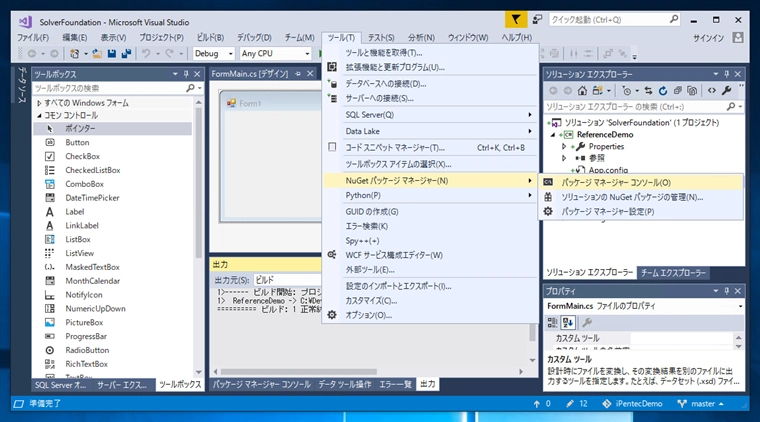Click the Solution Explorer Refresh icon
Screen dimensions: 760x422
[663, 91]
